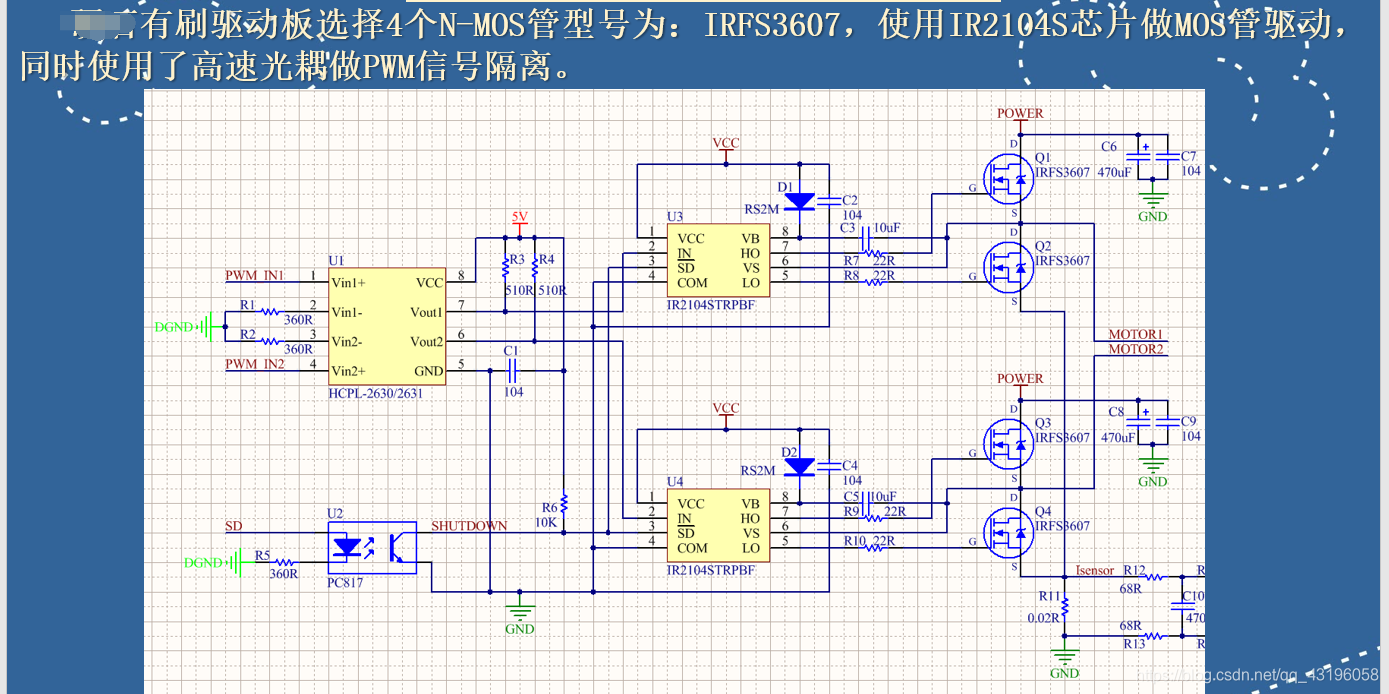Click VCC label above U3
The width and height of the screenshot is (1389, 694).
(x=726, y=143)
